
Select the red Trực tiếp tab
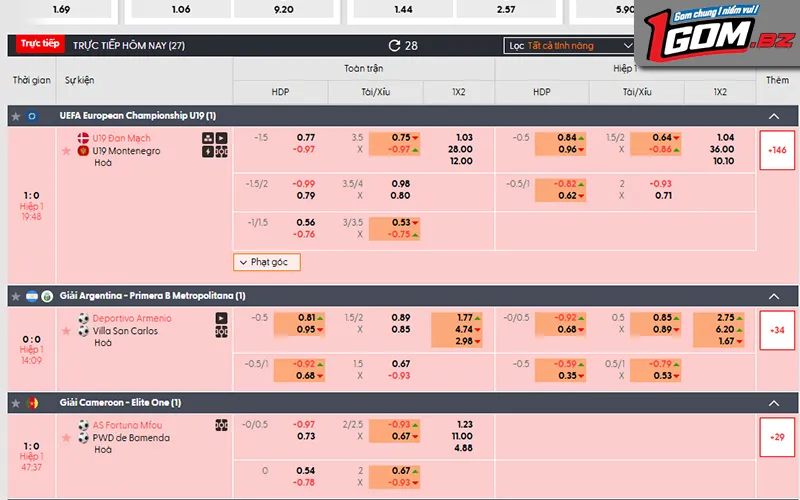[x=40, y=44]
